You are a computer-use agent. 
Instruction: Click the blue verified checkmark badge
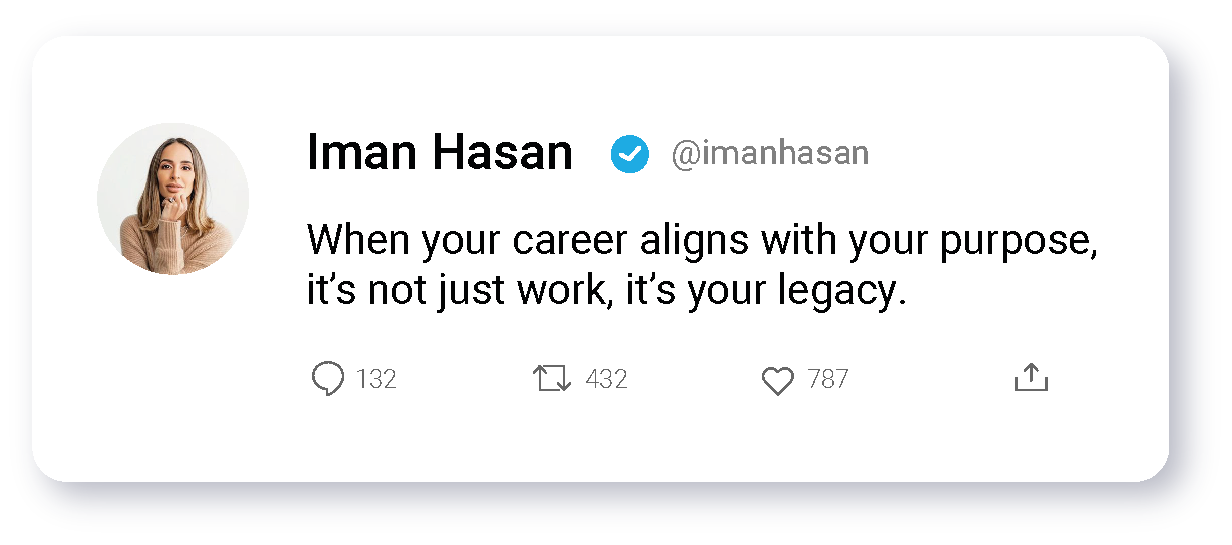pyautogui.click(x=630, y=154)
